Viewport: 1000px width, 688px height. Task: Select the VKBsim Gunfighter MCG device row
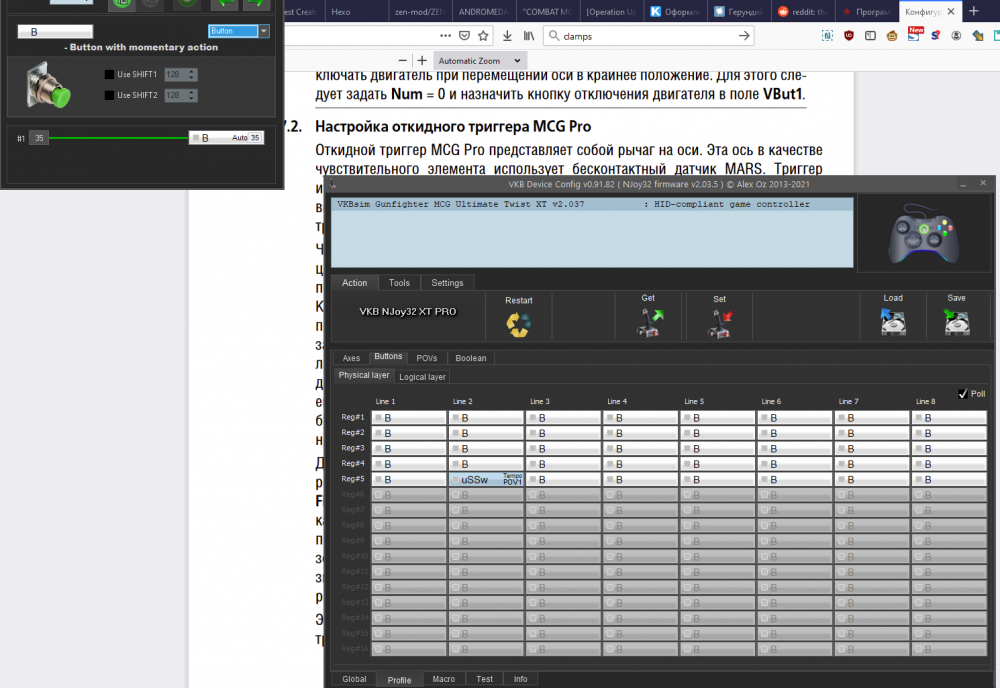click(x=592, y=204)
